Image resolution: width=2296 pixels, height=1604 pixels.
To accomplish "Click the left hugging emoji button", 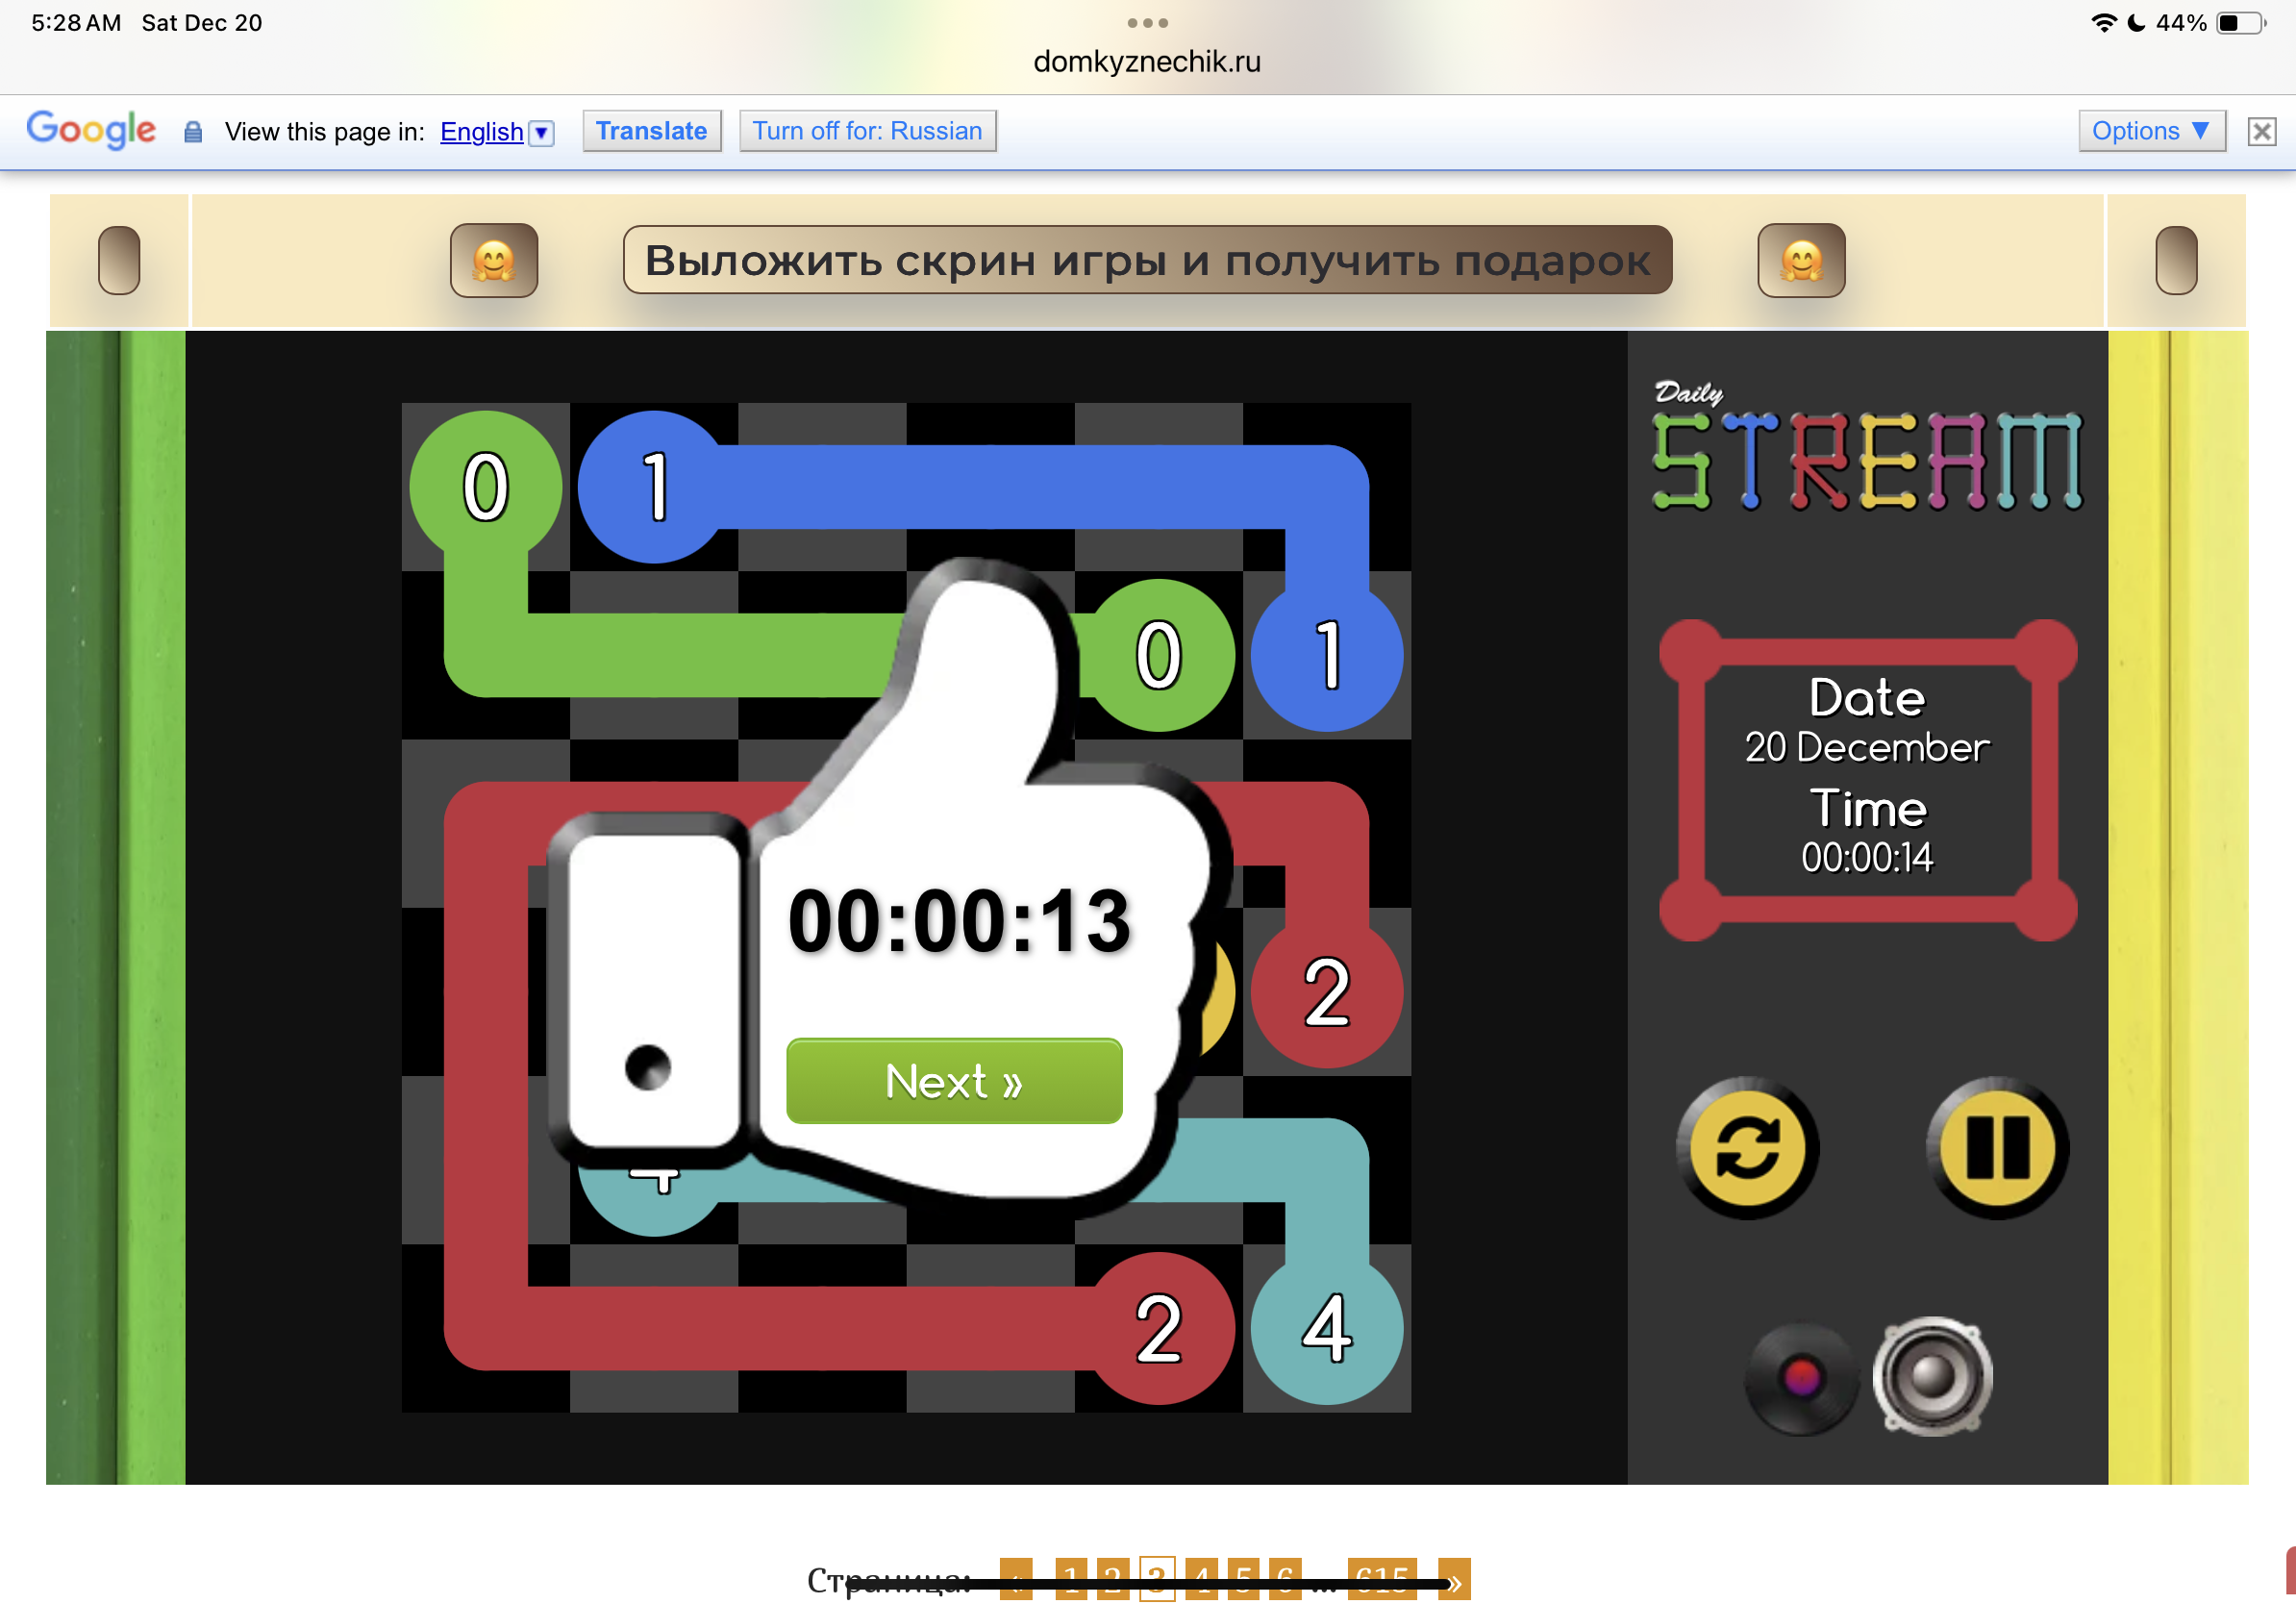I will [494, 260].
